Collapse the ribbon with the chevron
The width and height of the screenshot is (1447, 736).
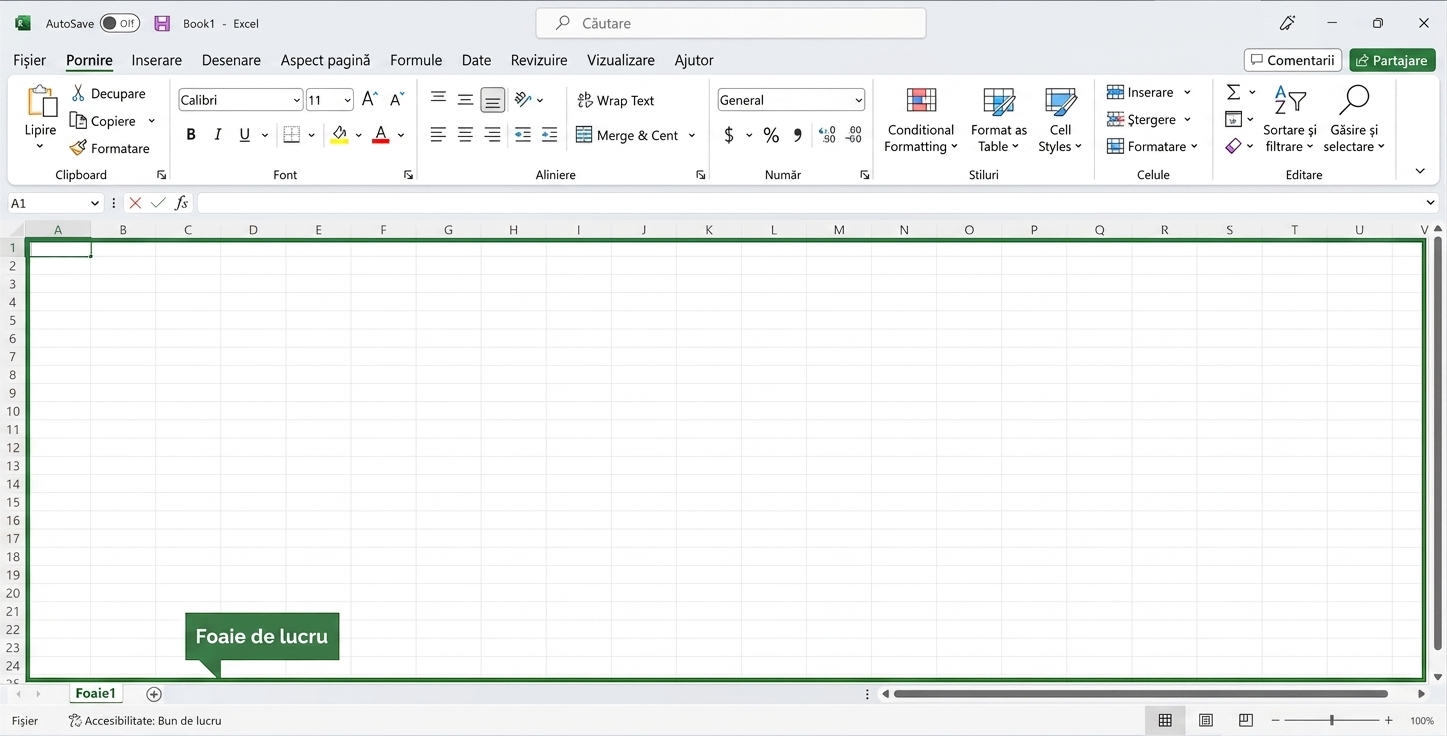pos(1420,171)
